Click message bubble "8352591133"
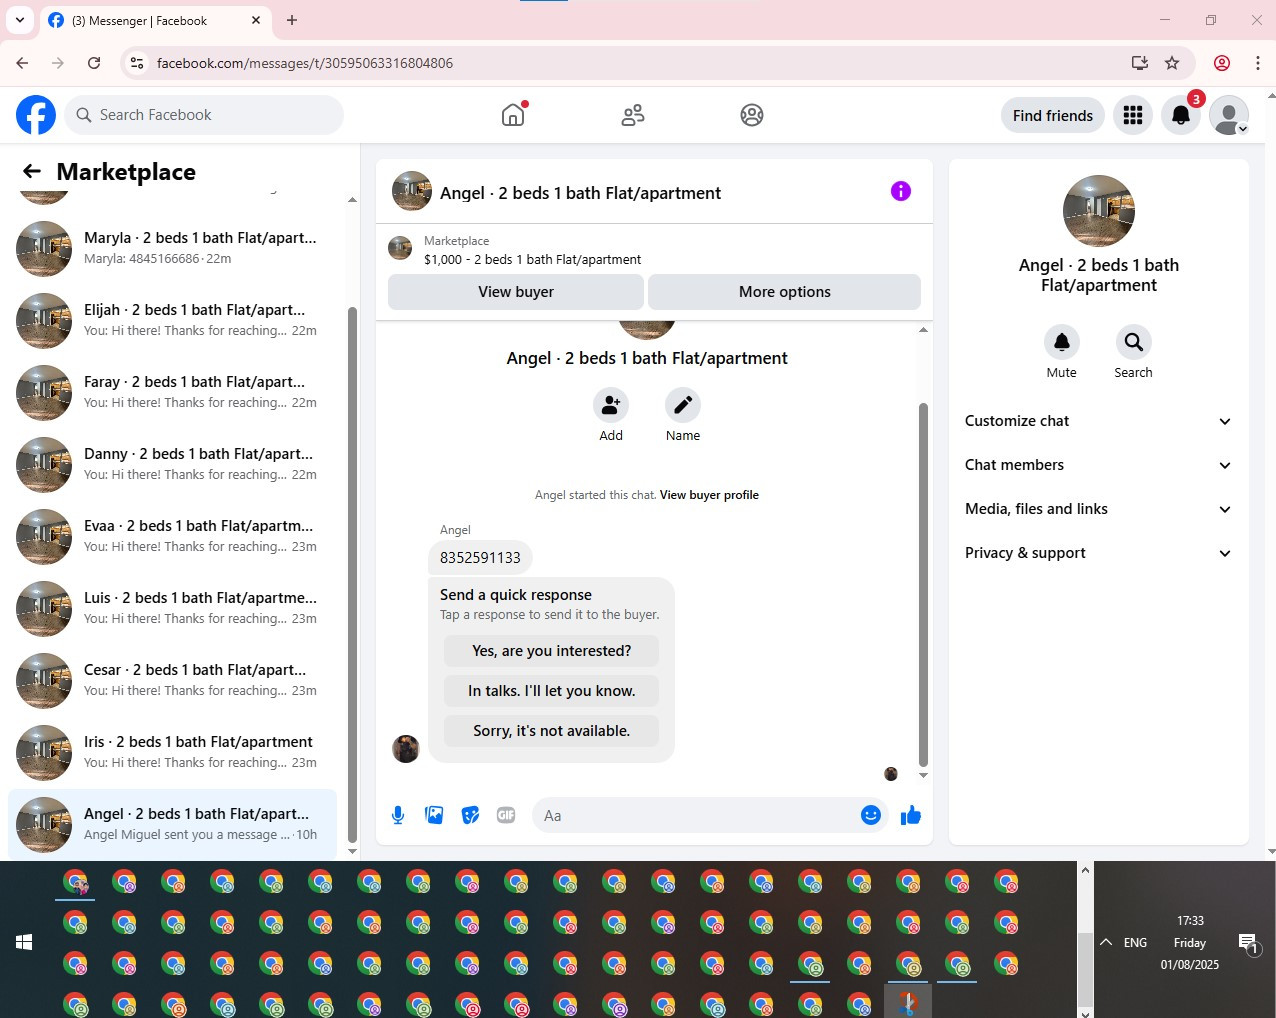 point(480,557)
